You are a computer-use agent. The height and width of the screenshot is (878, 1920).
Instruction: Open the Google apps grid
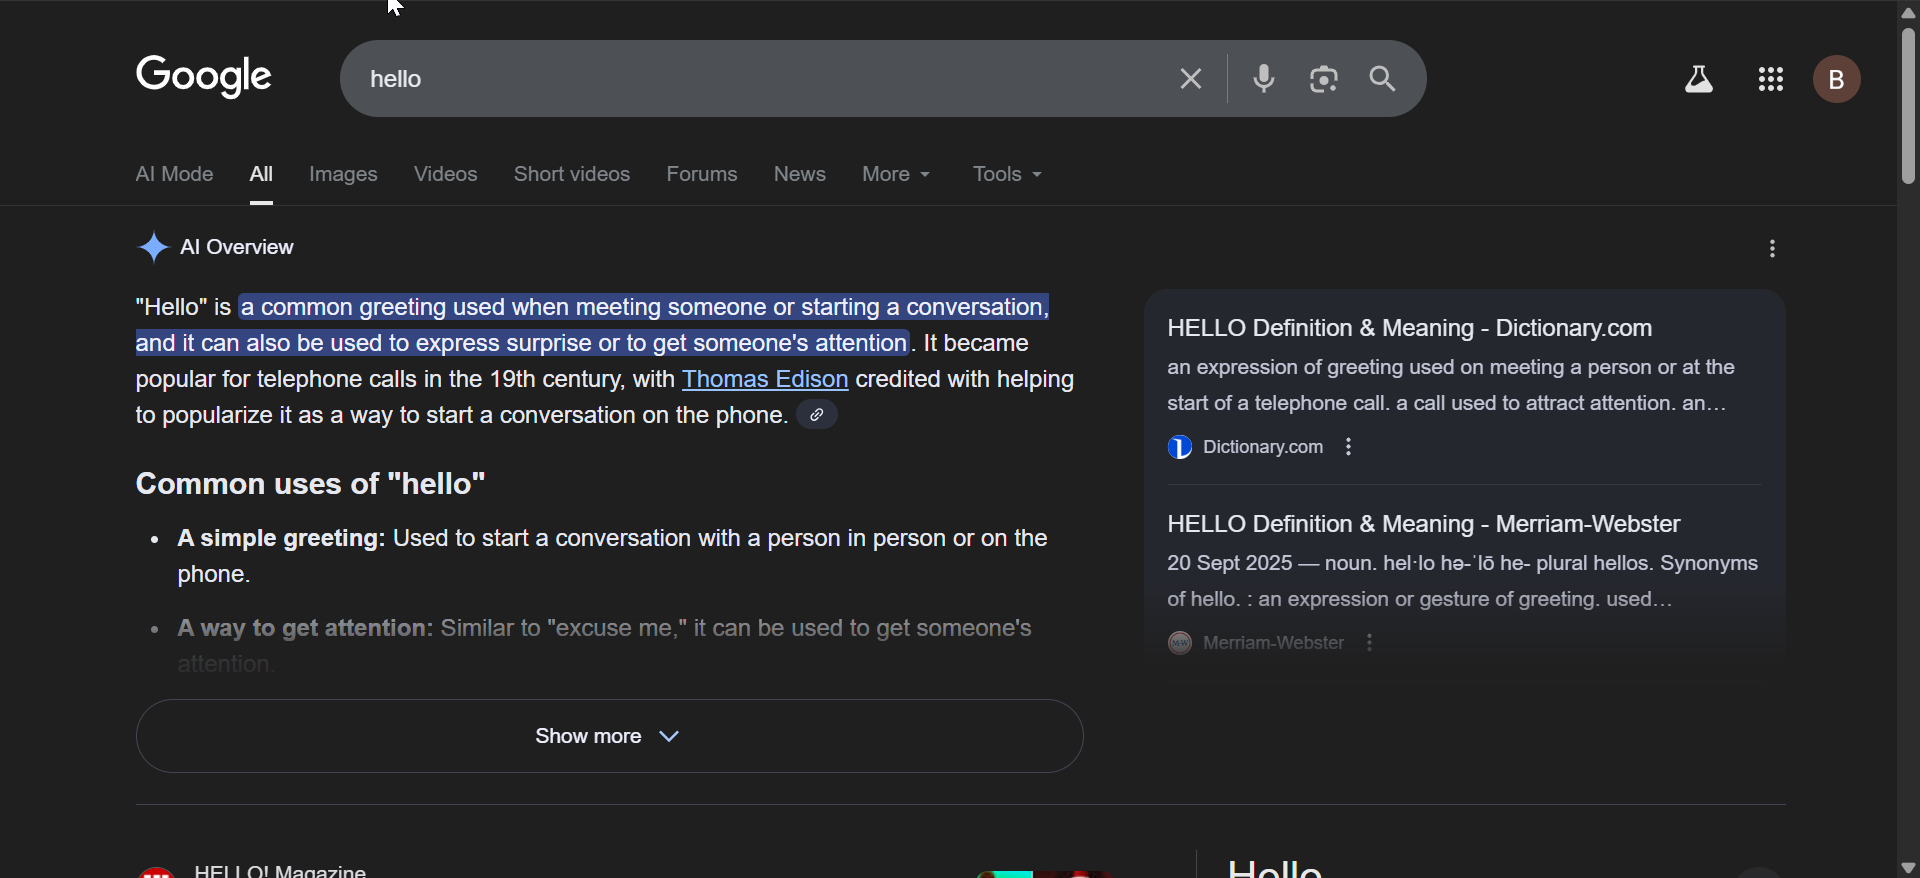[x=1771, y=80]
